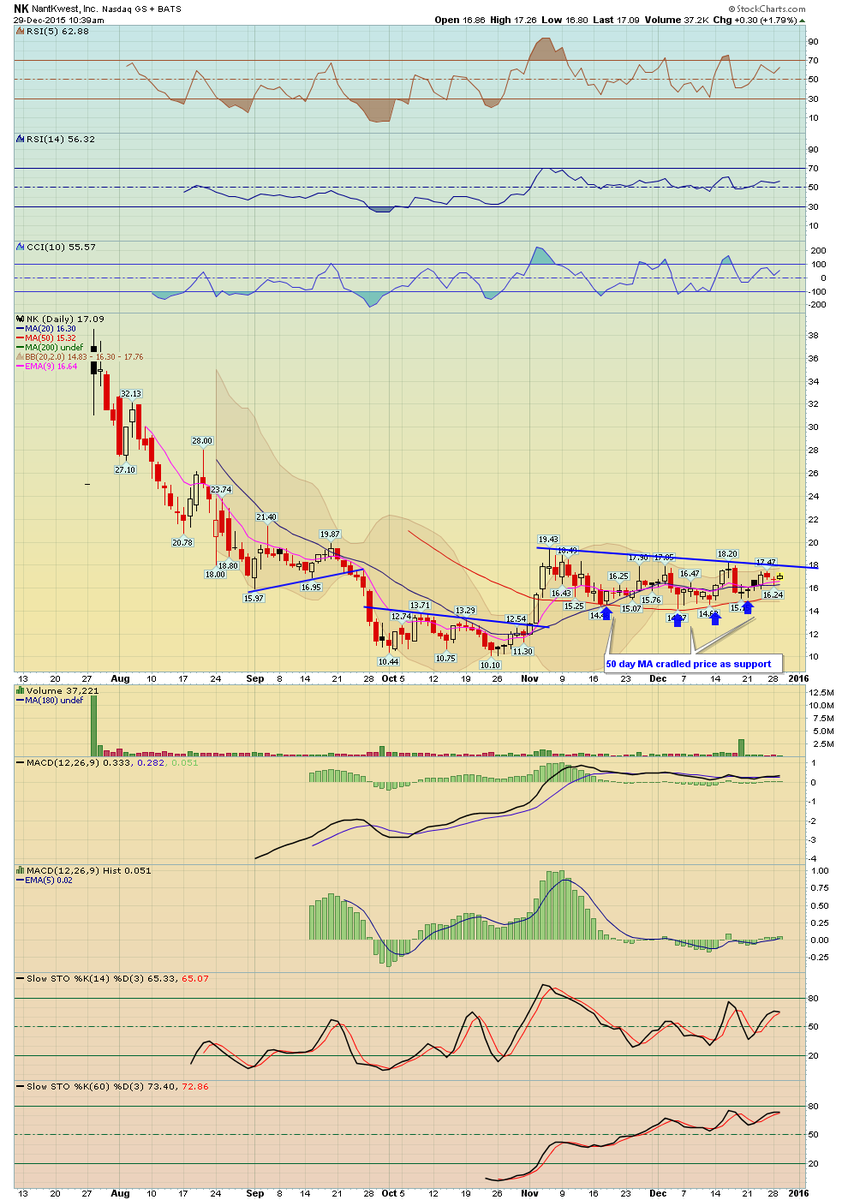Click the 13.29 price label
The image size is (848, 1200).
click(465, 610)
